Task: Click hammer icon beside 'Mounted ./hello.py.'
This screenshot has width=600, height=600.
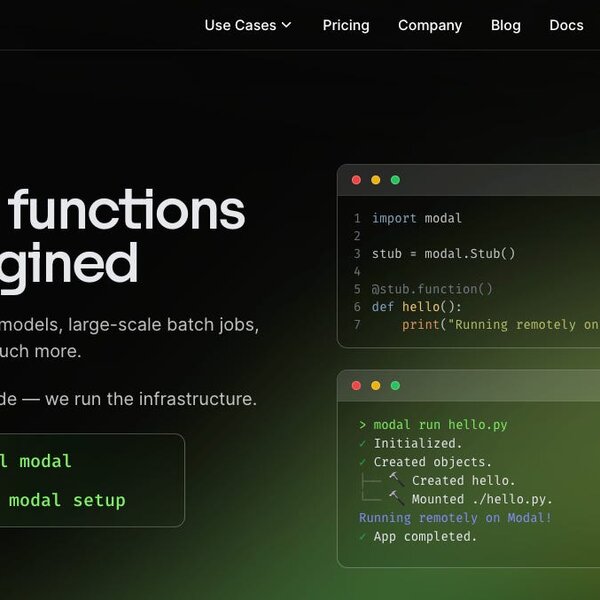Action: click(396, 498)
